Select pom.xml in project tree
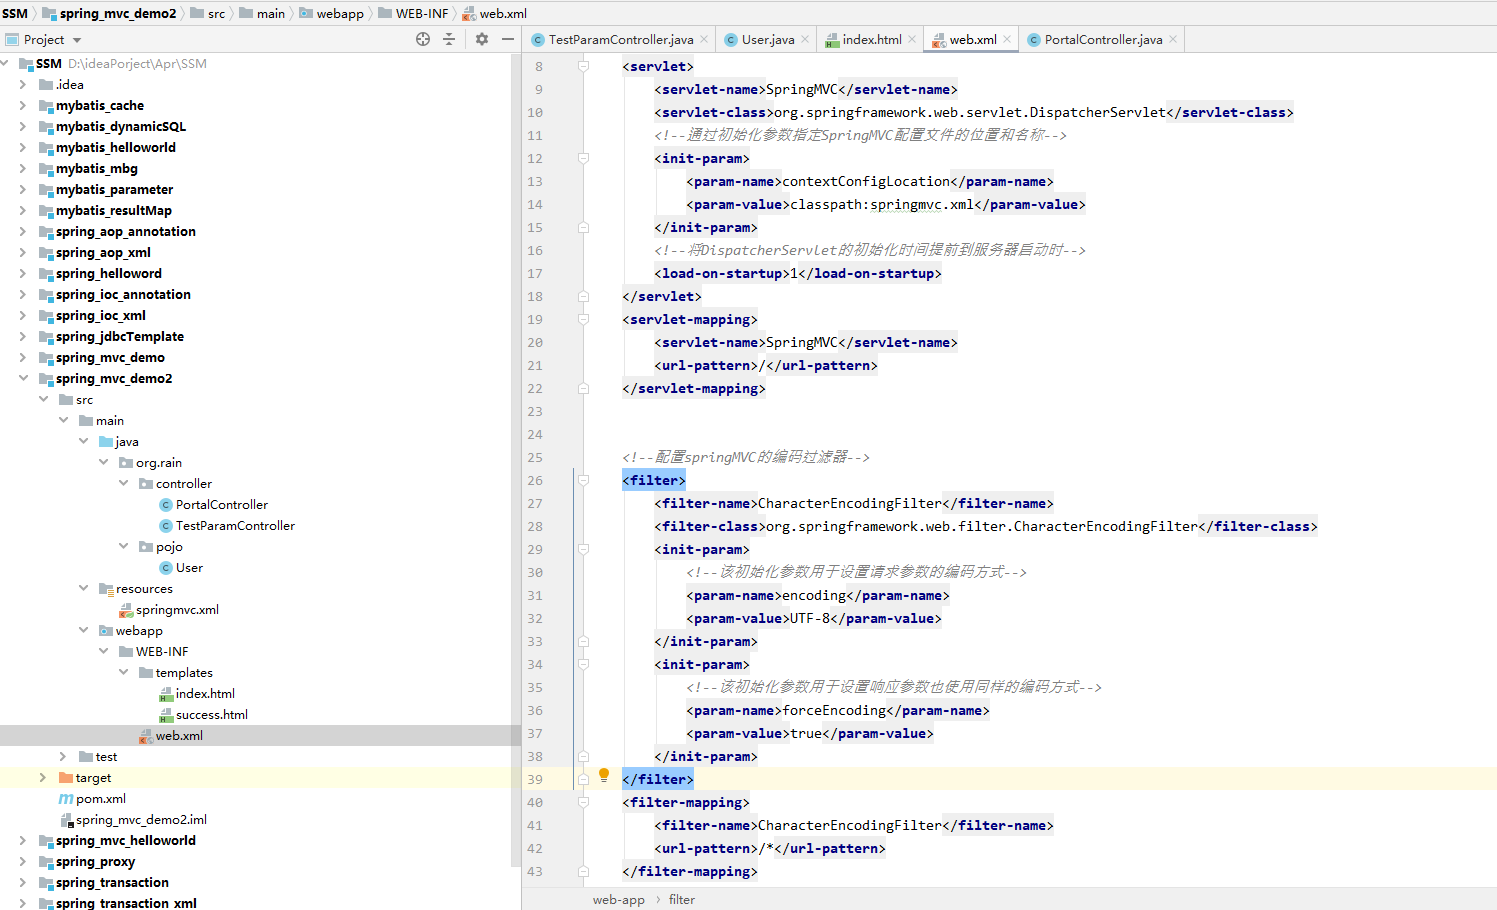This screenshot has height=910, width=1497. (101, 798)
